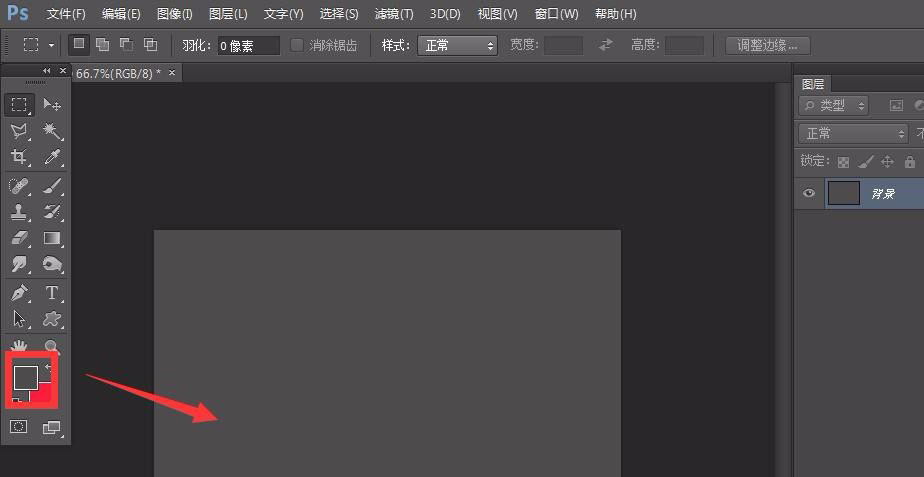Toggle lock position in Layers panel

[x=887, y=162]
